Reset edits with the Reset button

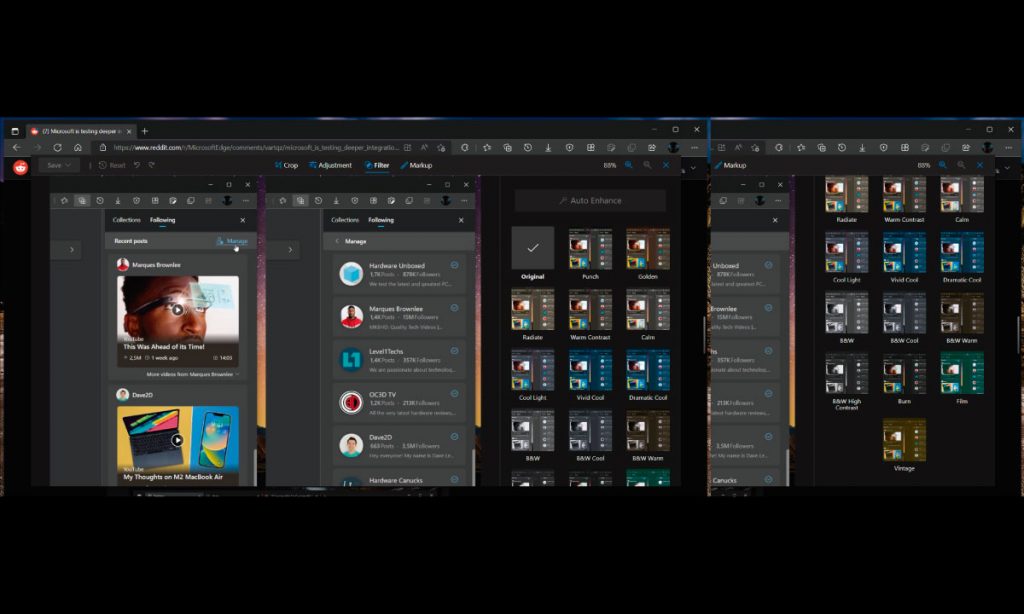112,165
